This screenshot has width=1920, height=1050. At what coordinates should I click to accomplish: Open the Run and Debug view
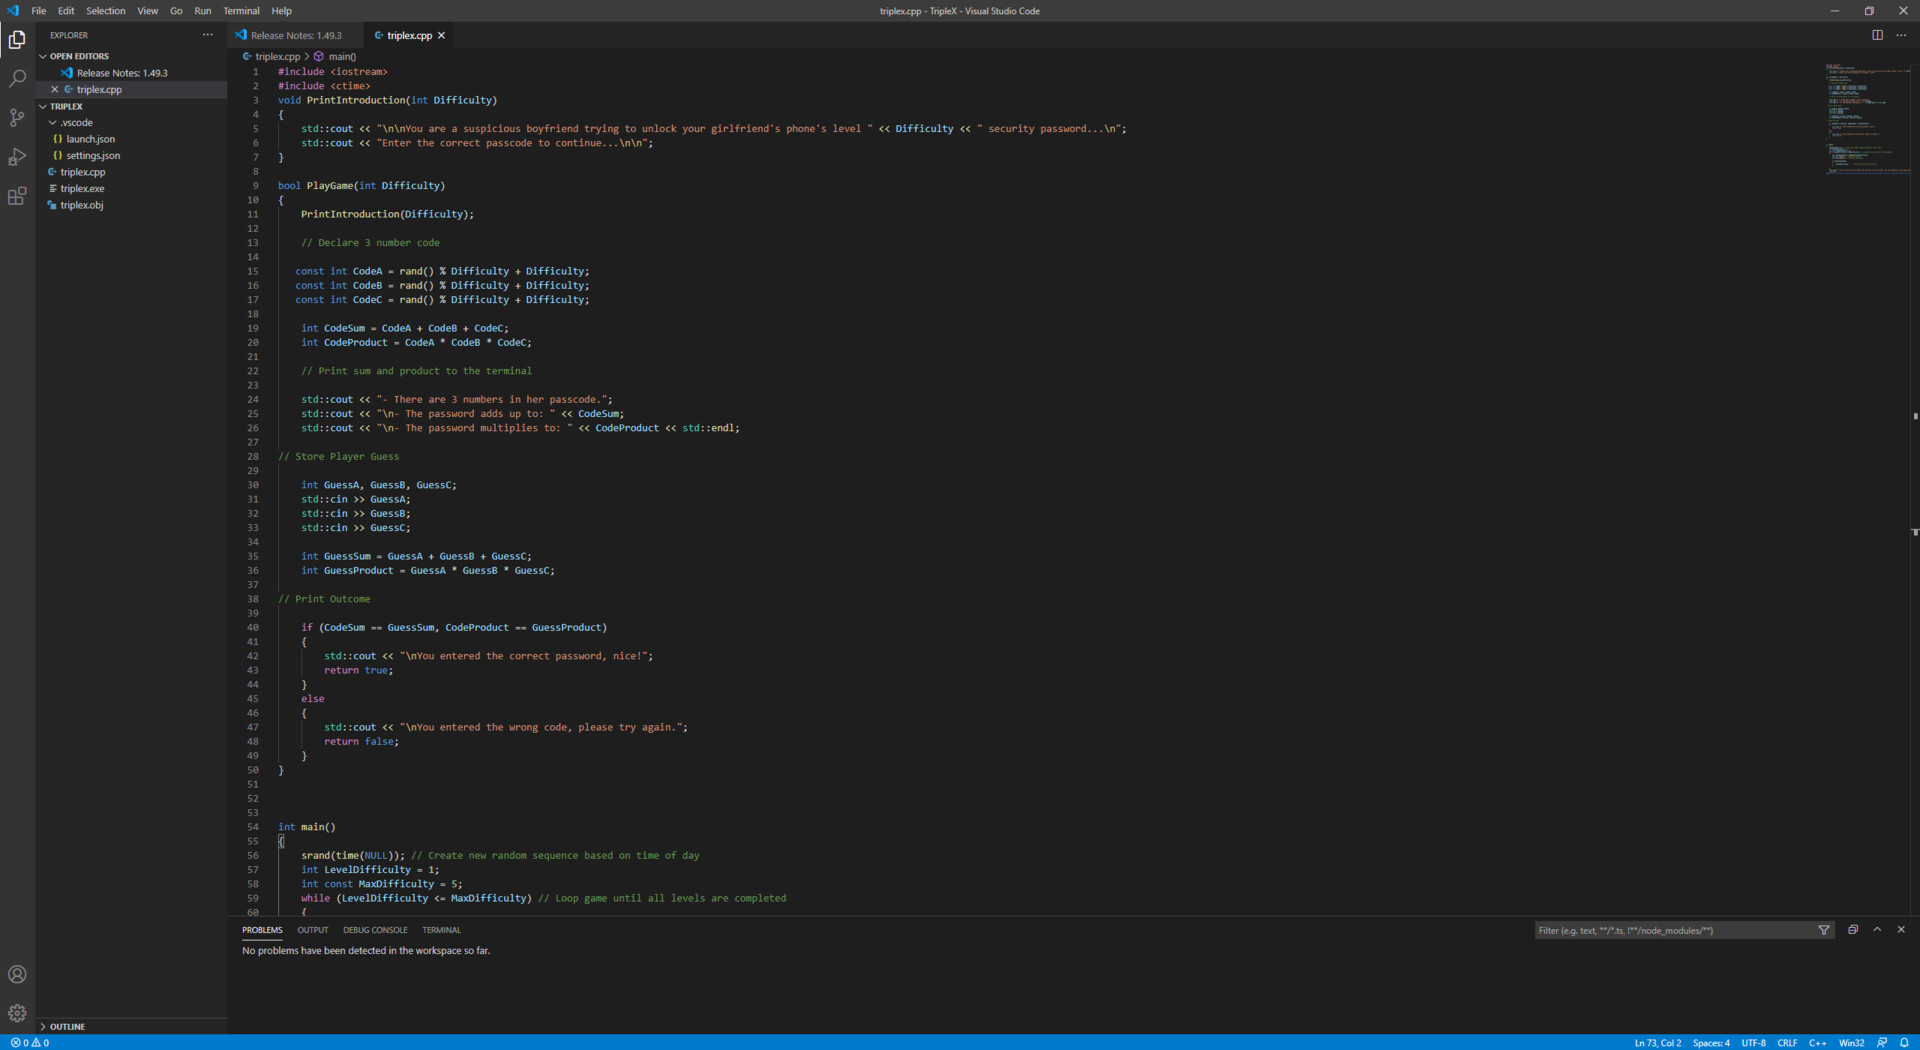(17, 157)
